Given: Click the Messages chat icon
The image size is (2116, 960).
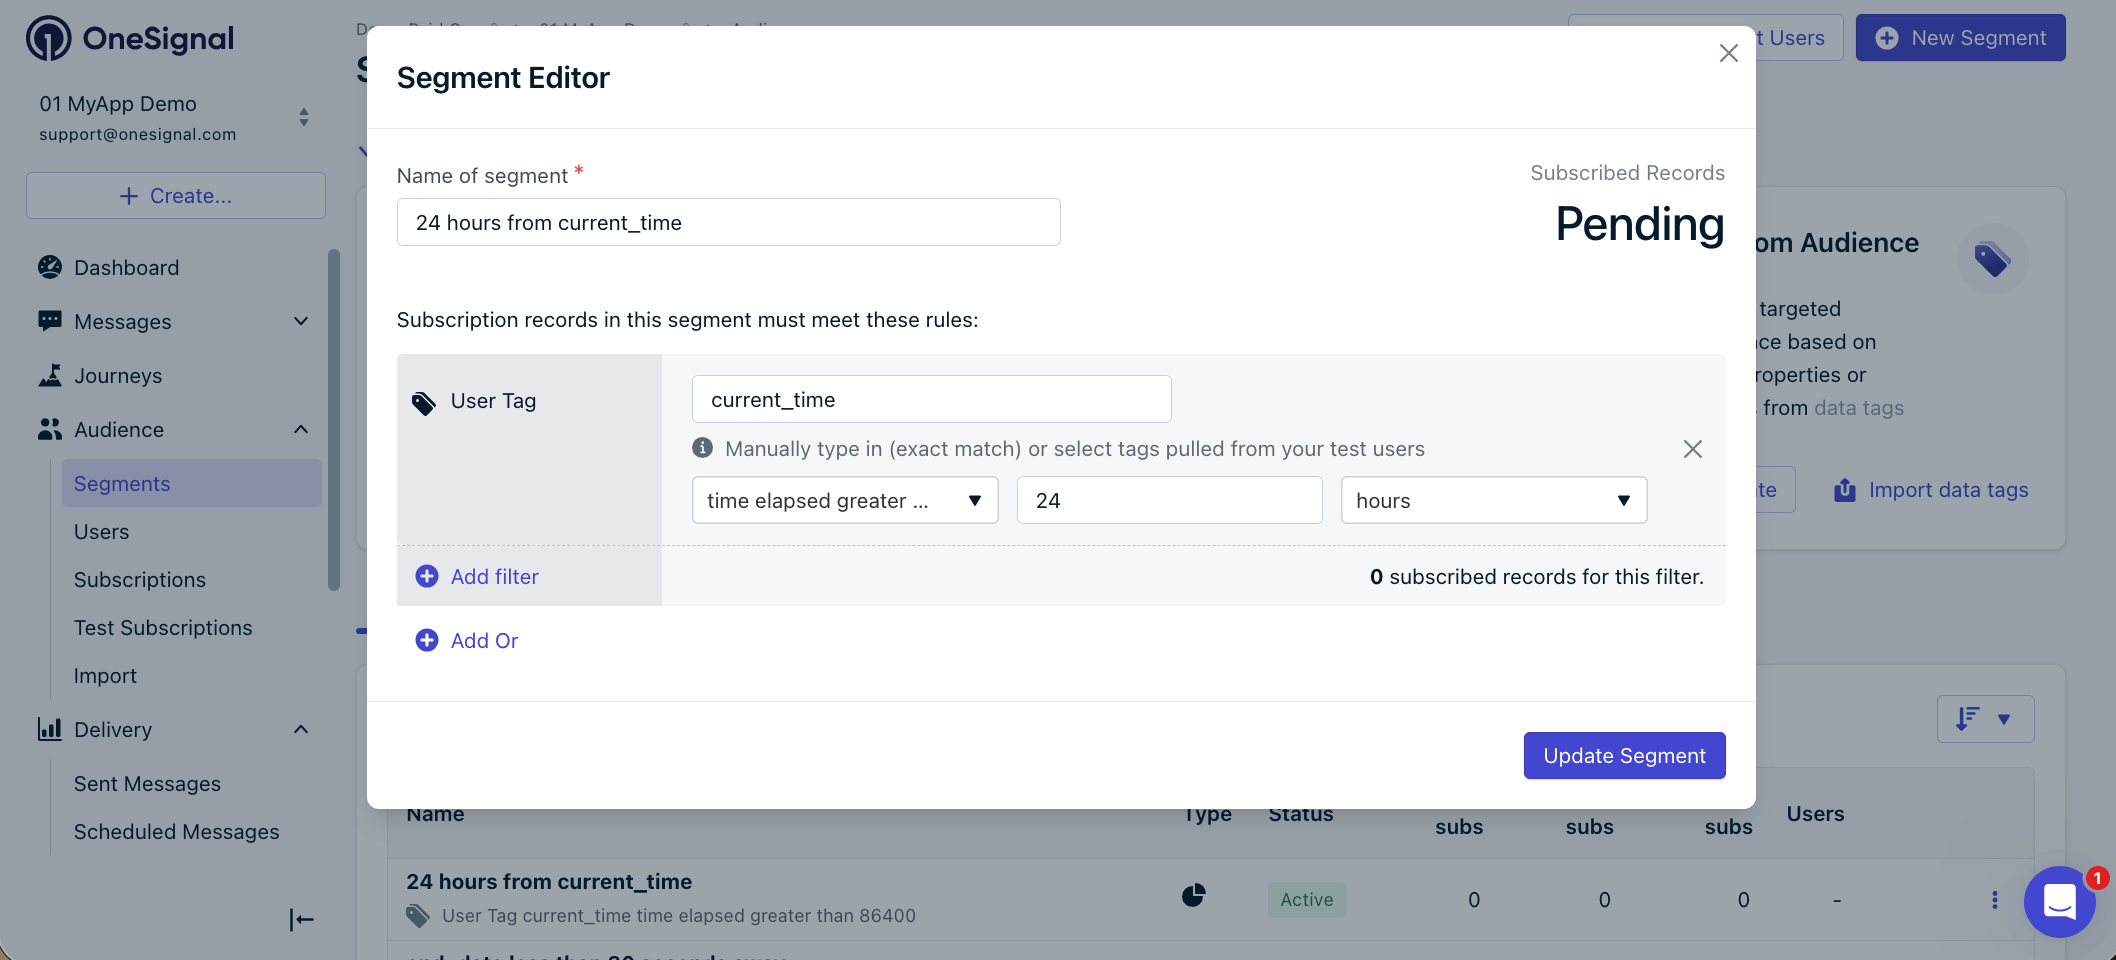Looking at the screenshot, I should (50, 321).
